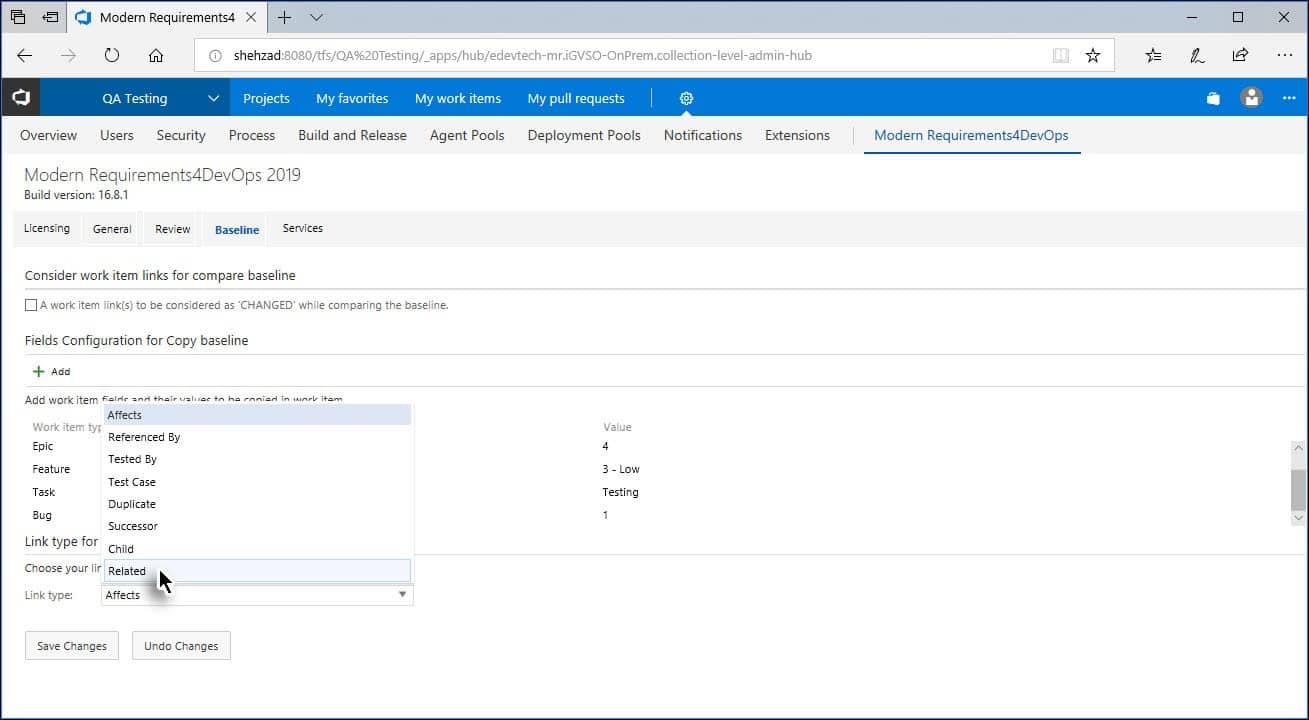Open a new browser tab
Image resolution: width=1309 pixels, height=720 pixels.
[x=285, y=17]
